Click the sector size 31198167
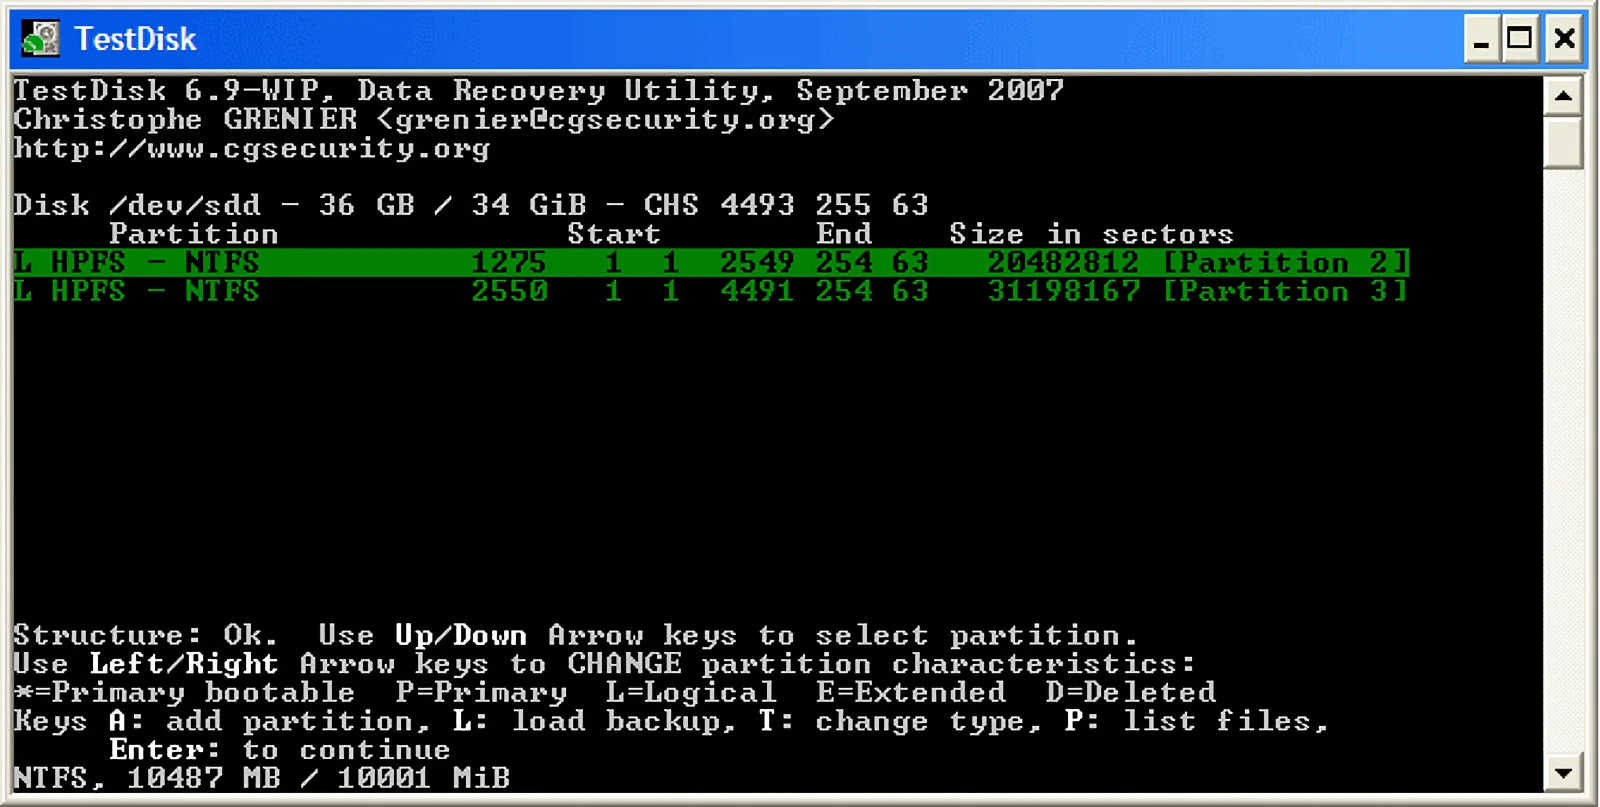The width and height of the screenshot is (1600, 807). point(1063,292)
